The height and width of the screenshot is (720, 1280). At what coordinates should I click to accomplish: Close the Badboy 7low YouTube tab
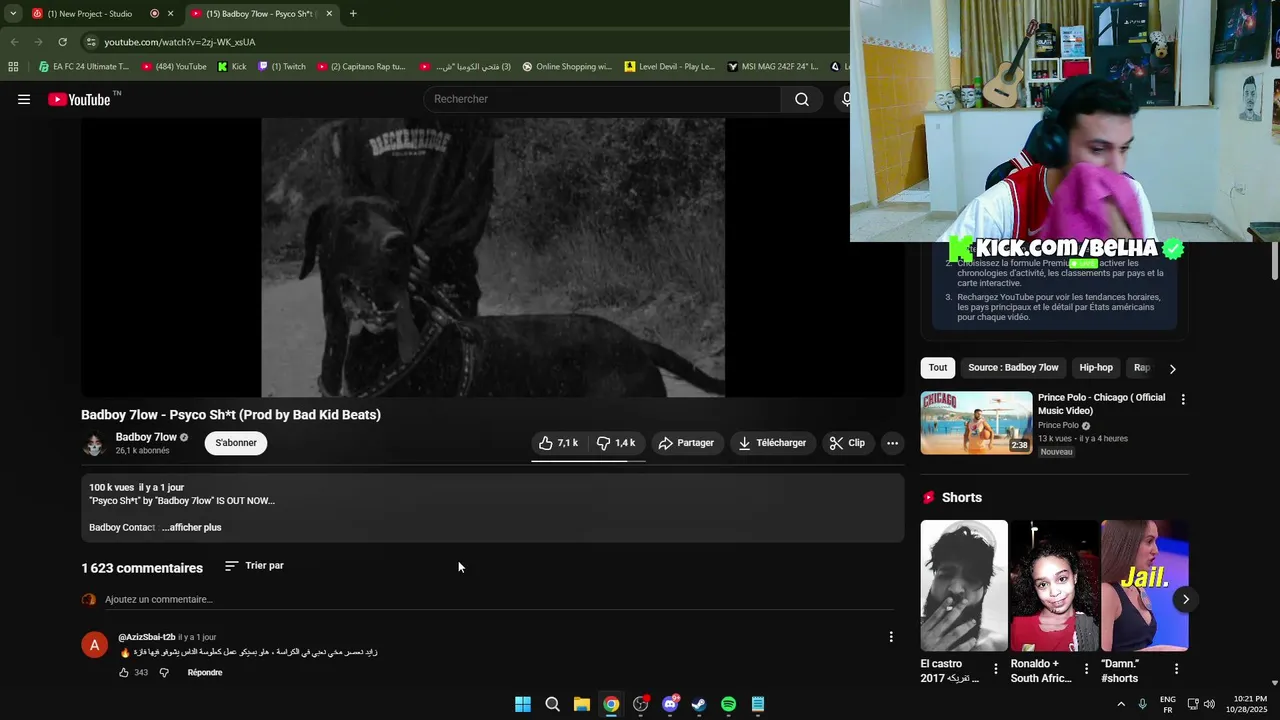329,14
